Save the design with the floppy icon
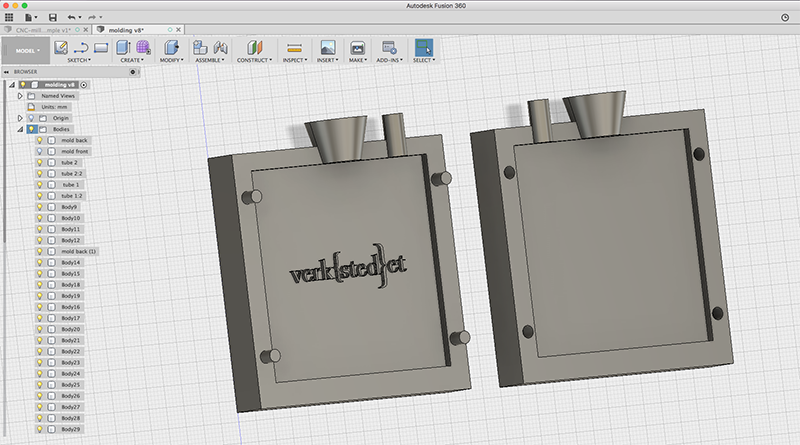The width and height of the screenshot is (800, 445). tap(53, 17)
